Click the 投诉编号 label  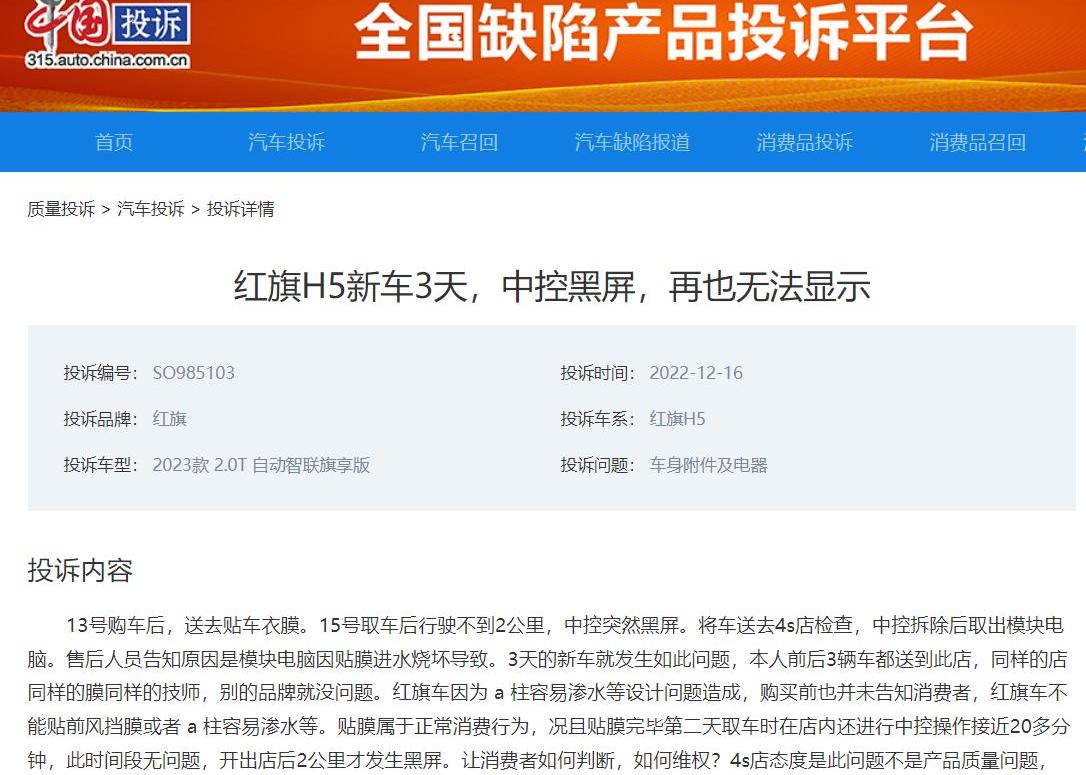(100, 373)
